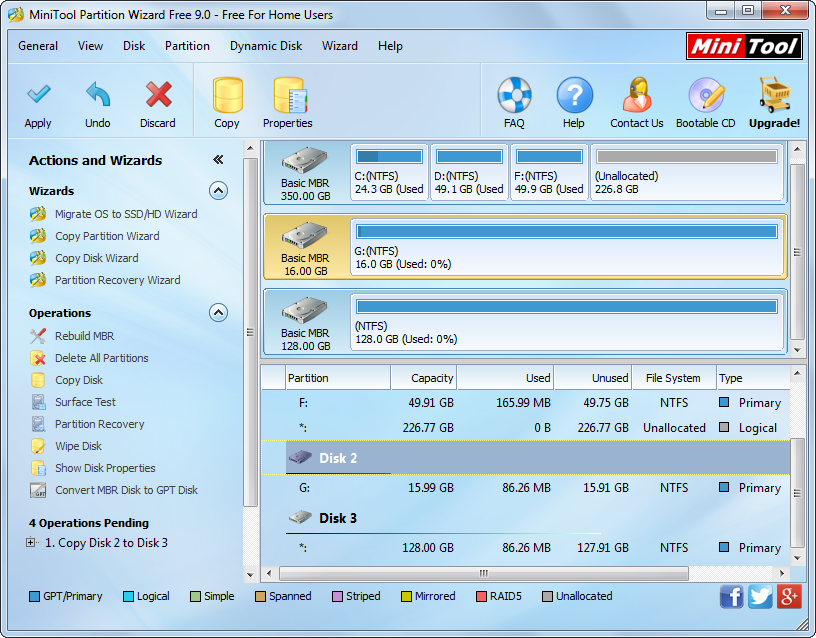Screen dimensions: 816x638
Task: Launch Copy Partition Wizard
Action: (107, 236)
